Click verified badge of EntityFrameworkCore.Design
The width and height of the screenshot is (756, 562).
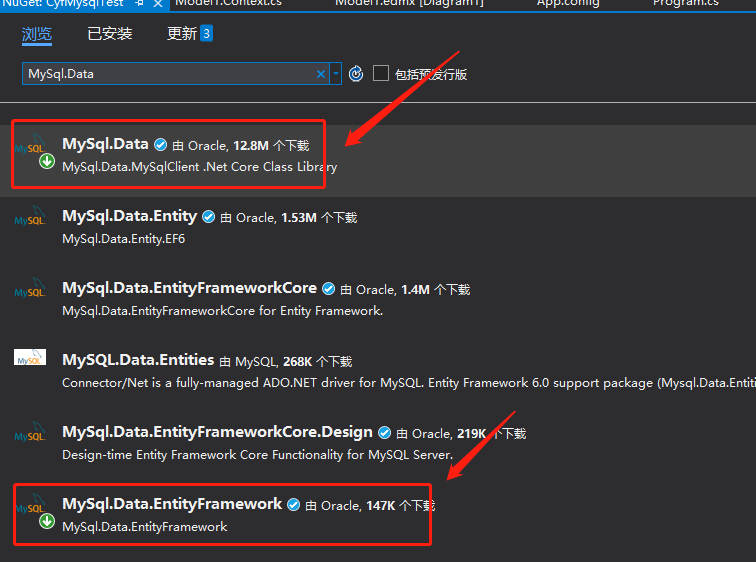click(x=384, y=433)
